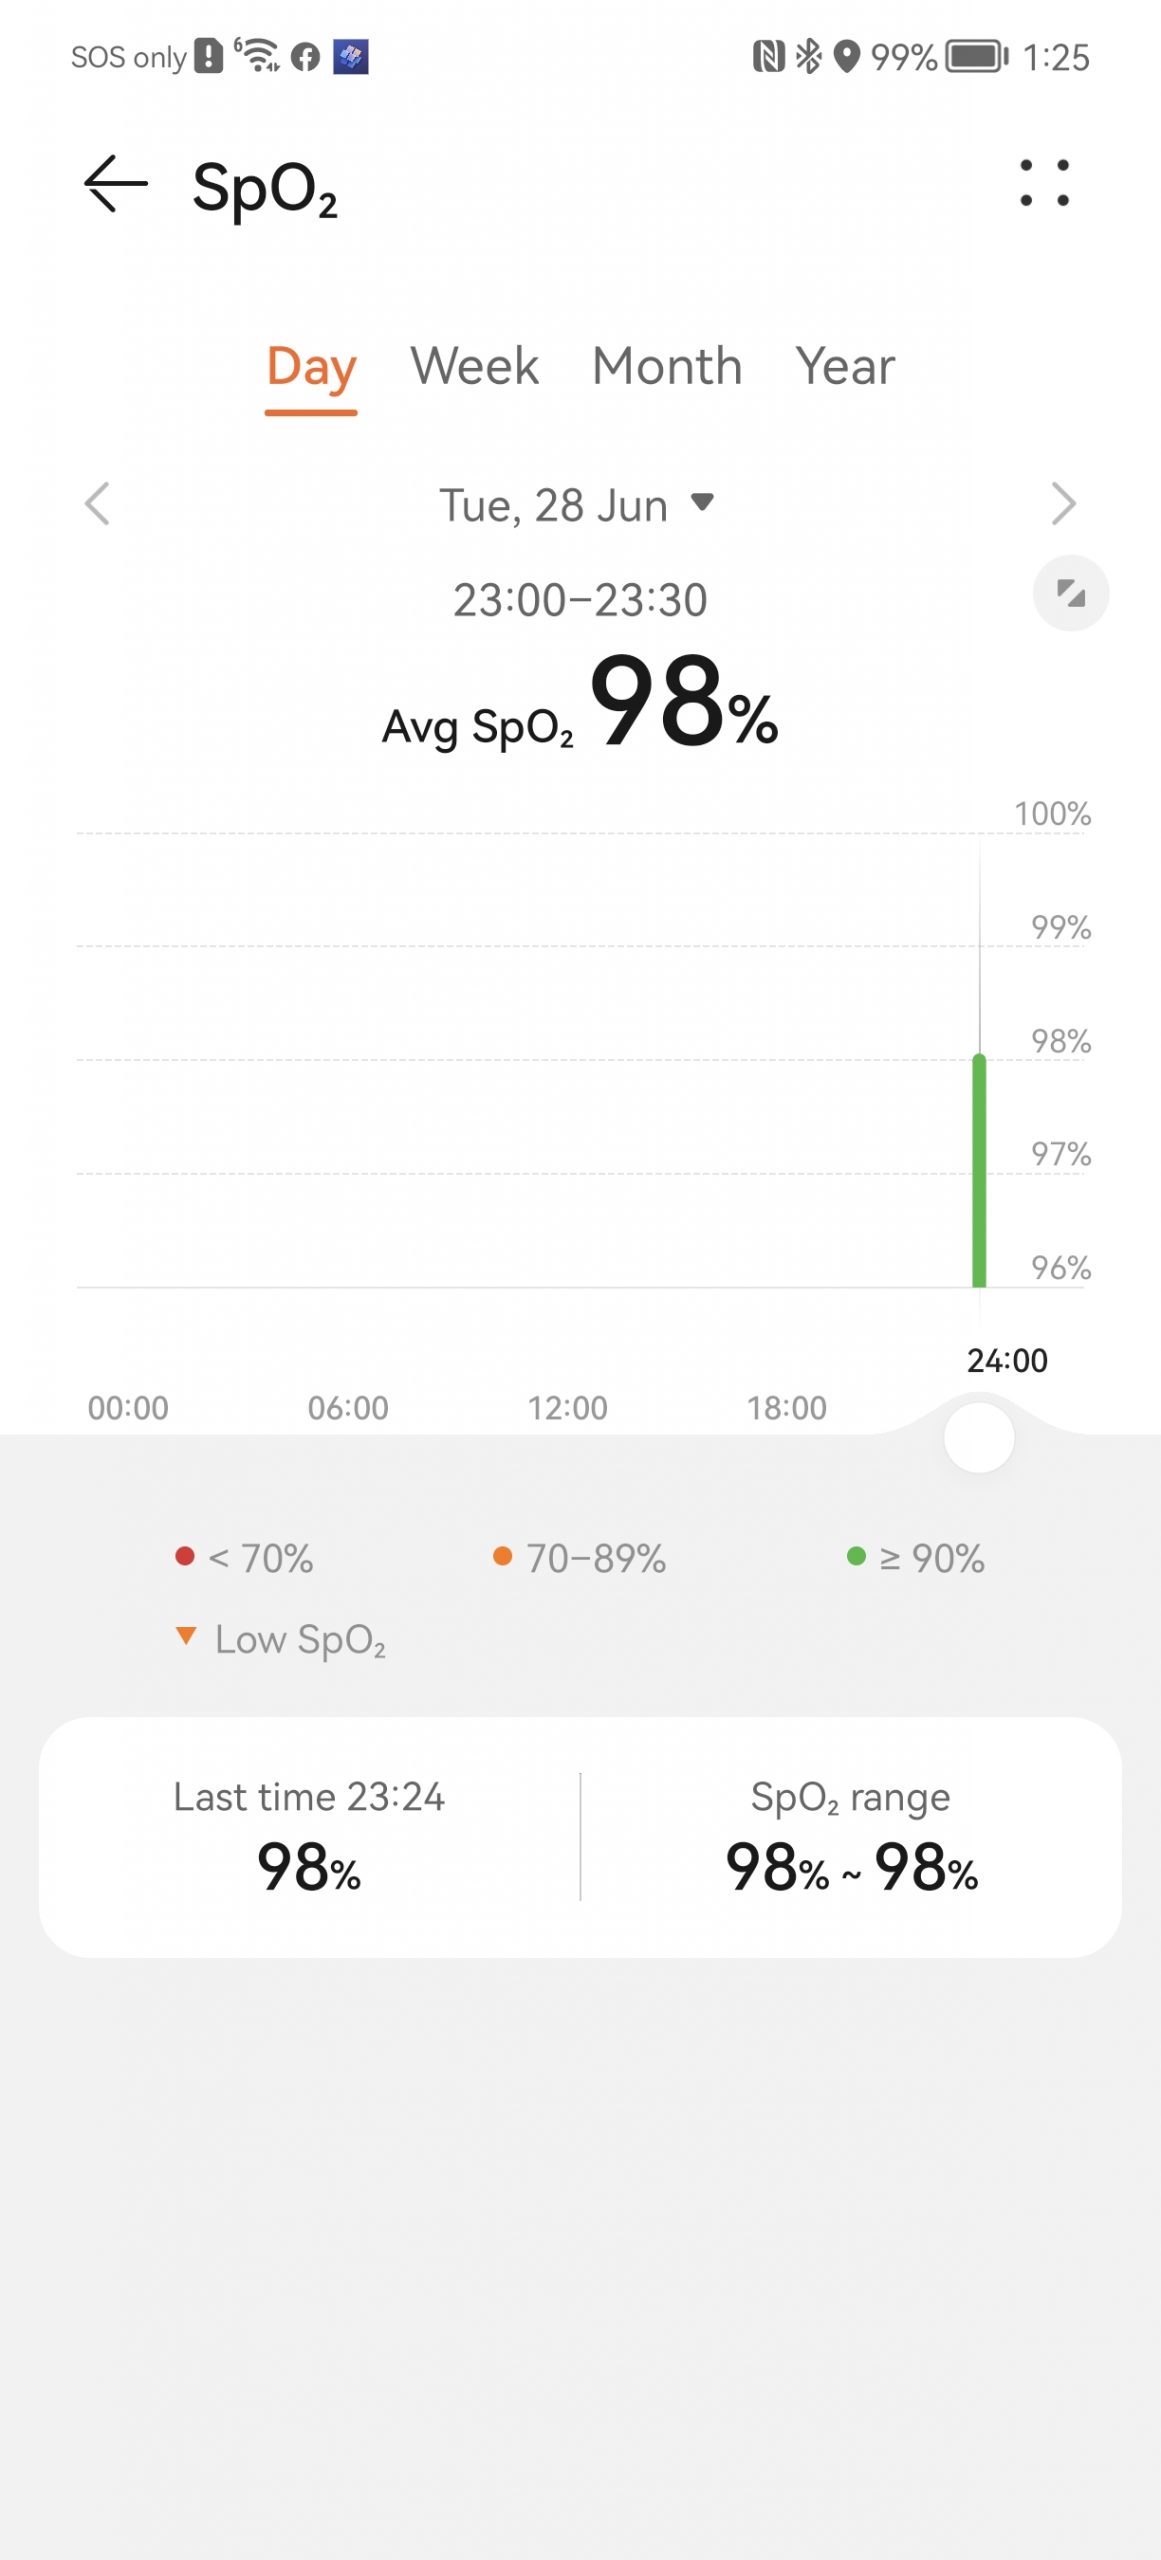Select the Day tab

click(311, 366)
